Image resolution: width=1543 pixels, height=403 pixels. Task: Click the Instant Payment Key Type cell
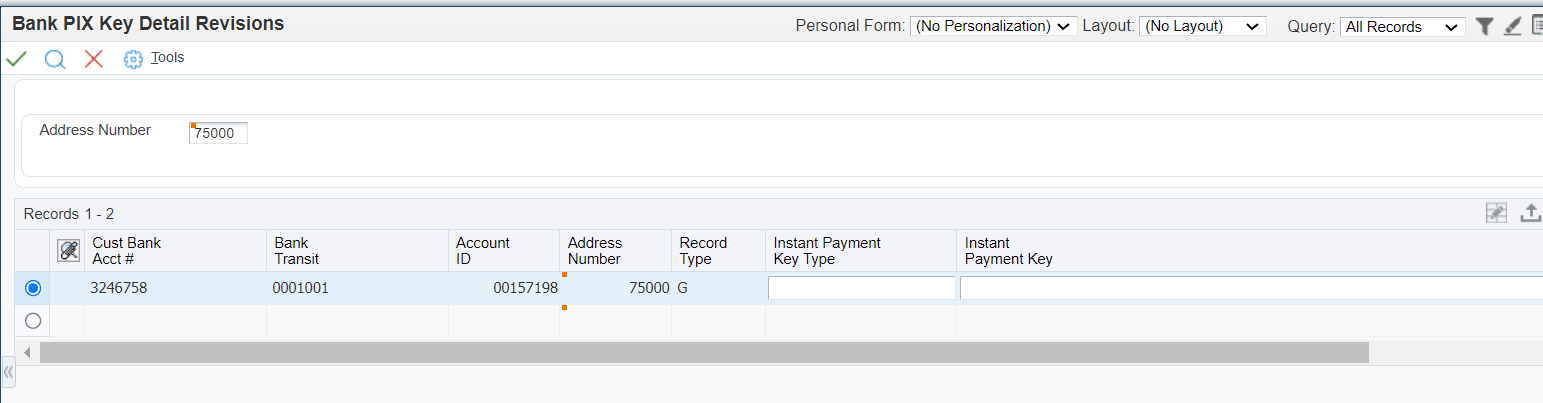tap(861, 288)
